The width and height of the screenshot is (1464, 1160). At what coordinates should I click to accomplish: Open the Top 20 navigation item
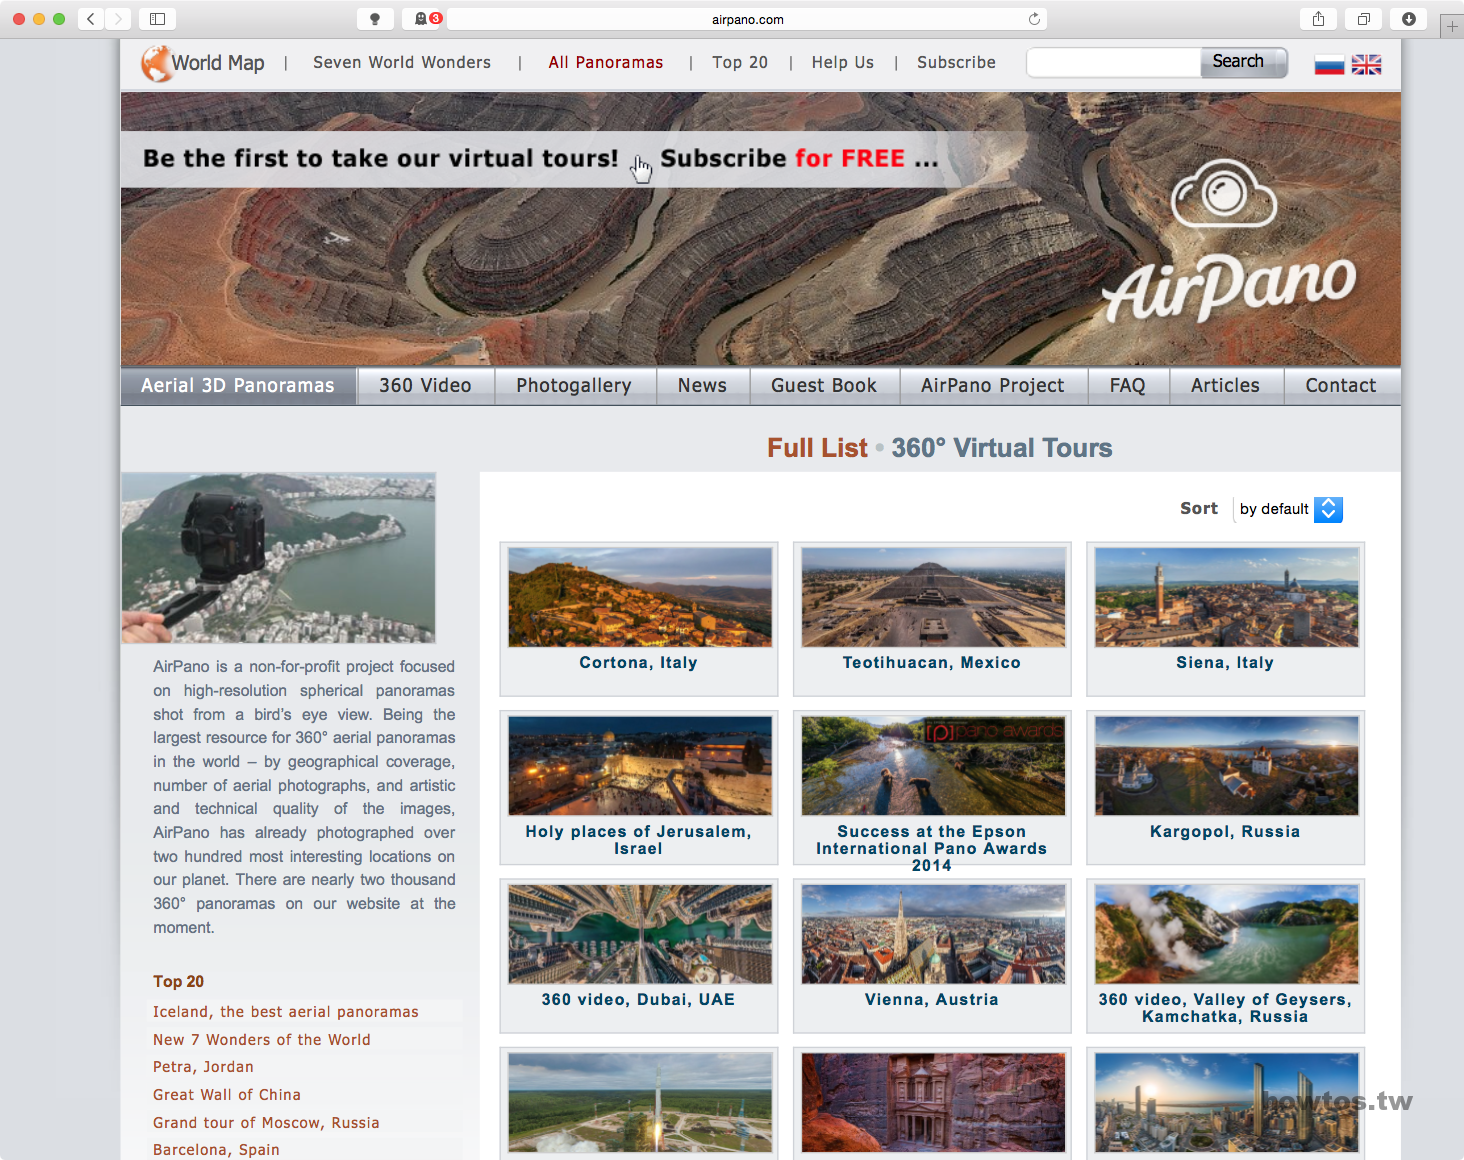click(x=740, y=62)
